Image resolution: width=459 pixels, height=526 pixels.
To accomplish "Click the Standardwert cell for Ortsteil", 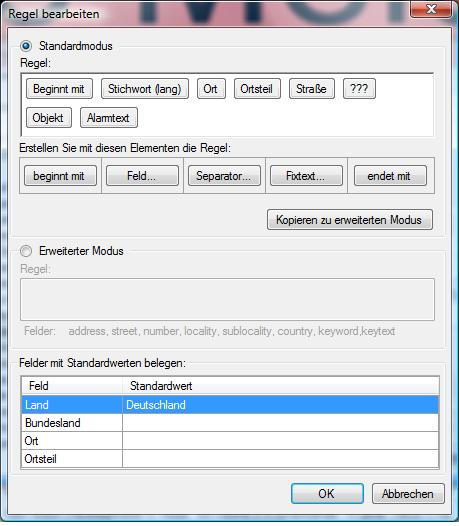I will pyautogui.click(x=280, y=459).
